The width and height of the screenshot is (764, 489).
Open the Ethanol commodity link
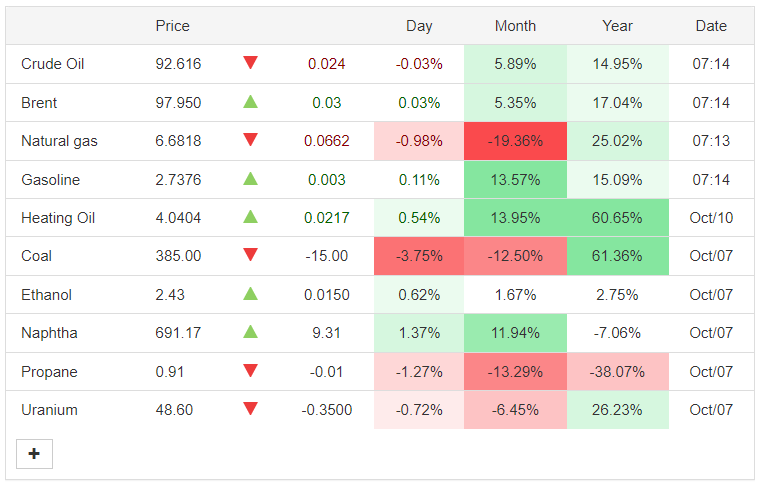pyautogui.click(x=46, y=295)
